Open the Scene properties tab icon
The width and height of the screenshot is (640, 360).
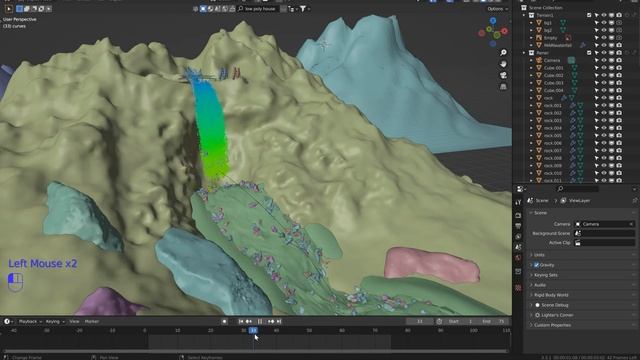coord(518,247)
